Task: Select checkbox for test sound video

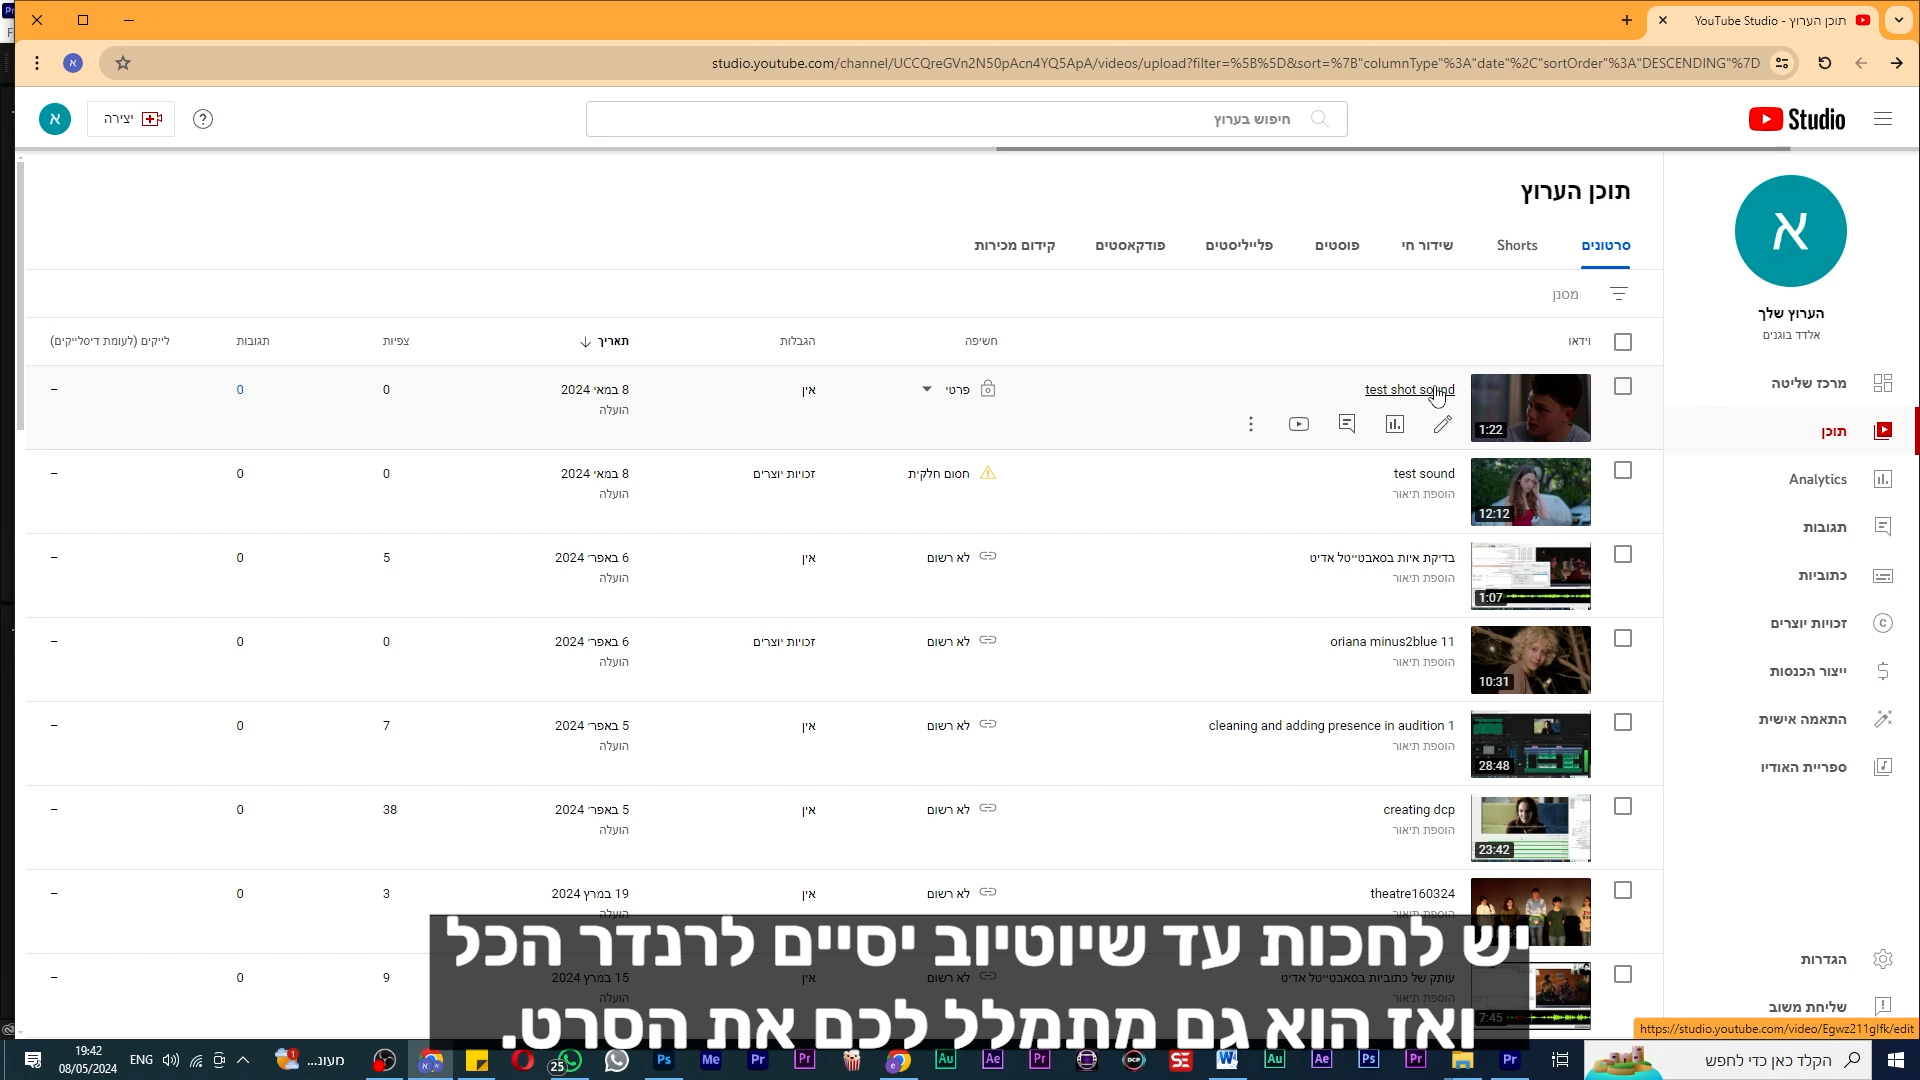Action: coord(1623,470)
